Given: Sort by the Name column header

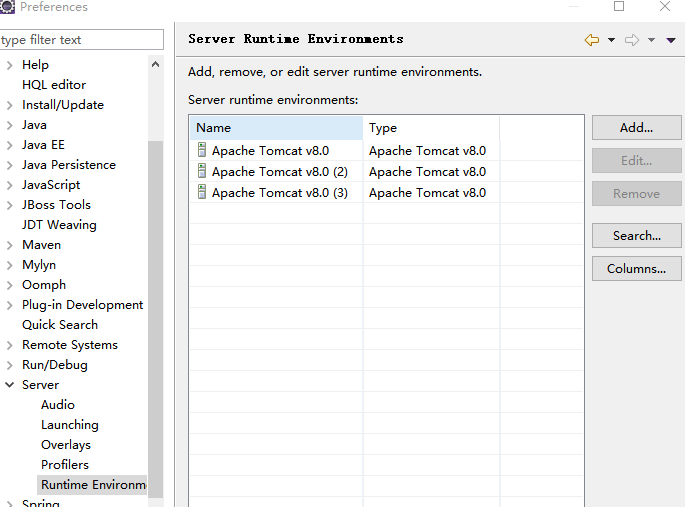Looking at the screenshot, I should pyautogui.click(x=277, y=128).
